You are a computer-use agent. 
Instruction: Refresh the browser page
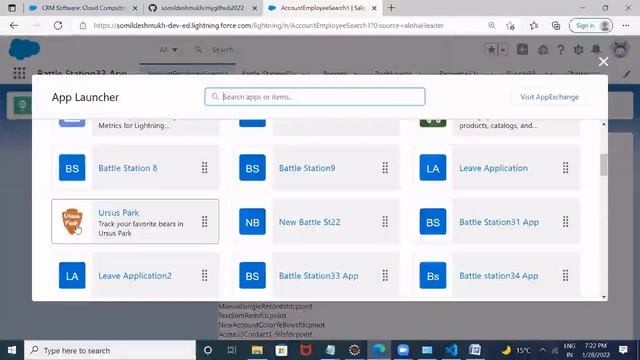pyautogui.click(x=58, y=25)
